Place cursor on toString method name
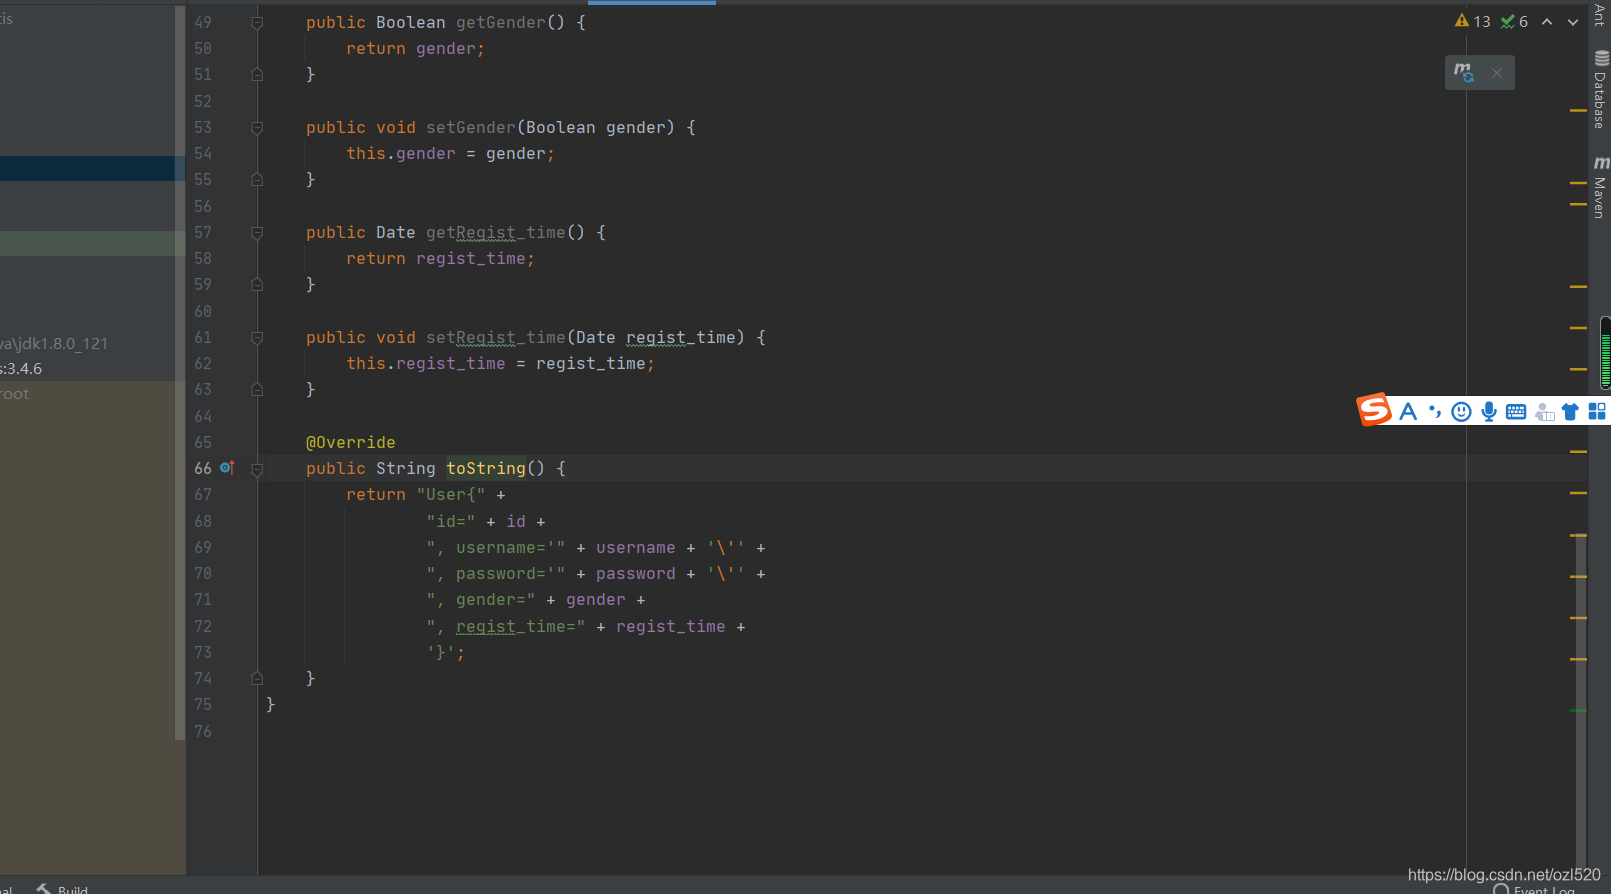Image resolution: width=1611 pixels, height=894 pixels. 485,468
